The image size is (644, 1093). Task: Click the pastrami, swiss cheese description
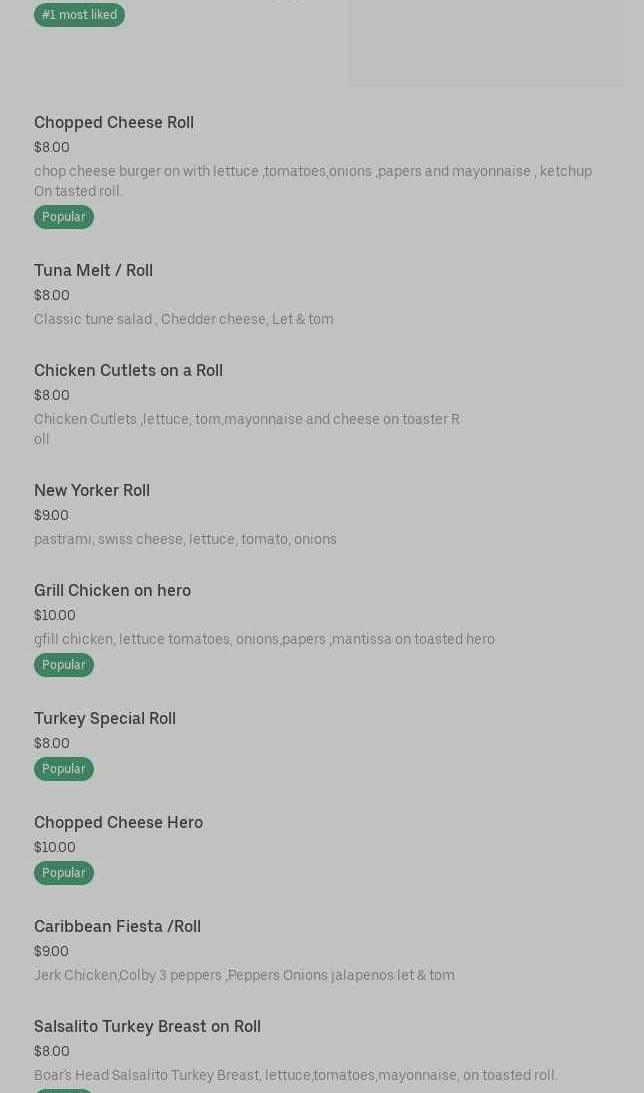tap(185, 539)
